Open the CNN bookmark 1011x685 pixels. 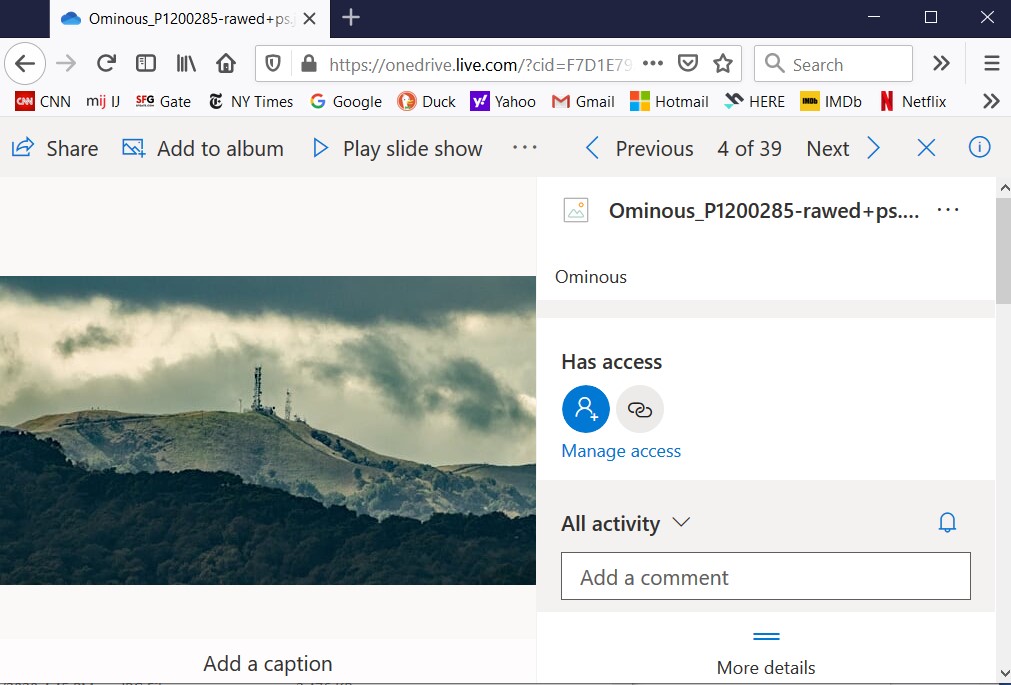(x=43, y=101)
